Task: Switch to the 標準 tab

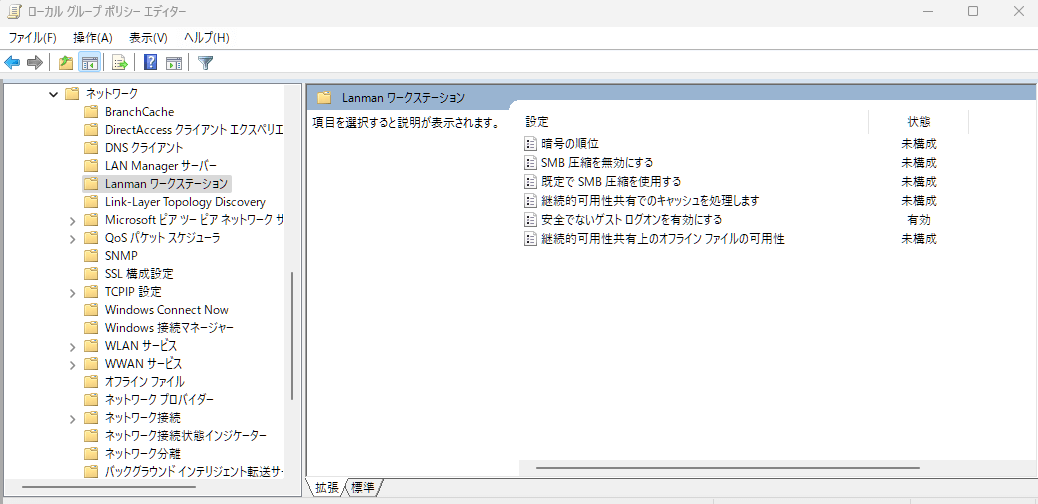Action: coord(363,488)
